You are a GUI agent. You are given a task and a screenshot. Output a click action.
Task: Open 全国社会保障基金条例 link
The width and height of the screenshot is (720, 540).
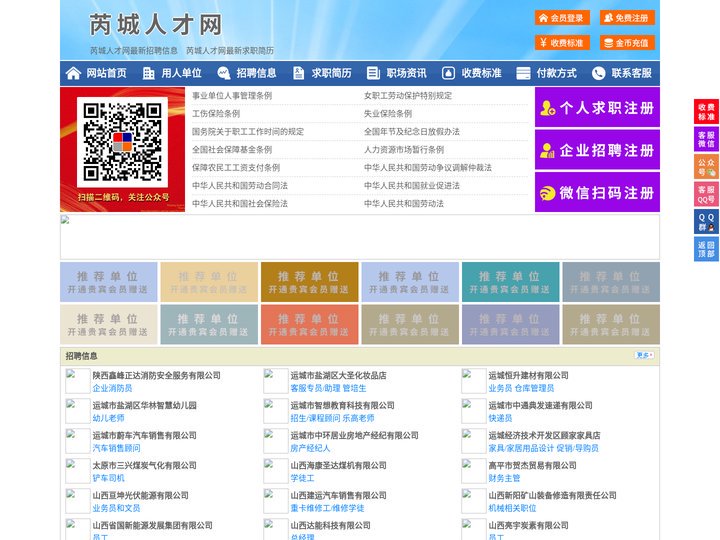(232, 150)
